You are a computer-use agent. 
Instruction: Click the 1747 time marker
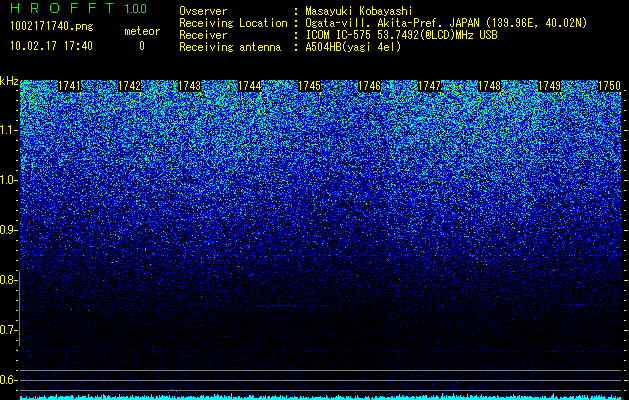tap(430, 86)
